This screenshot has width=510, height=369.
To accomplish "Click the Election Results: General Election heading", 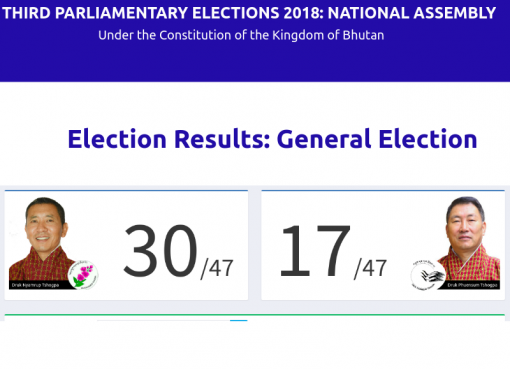I will pyautogui.click(x=272, y=139).
